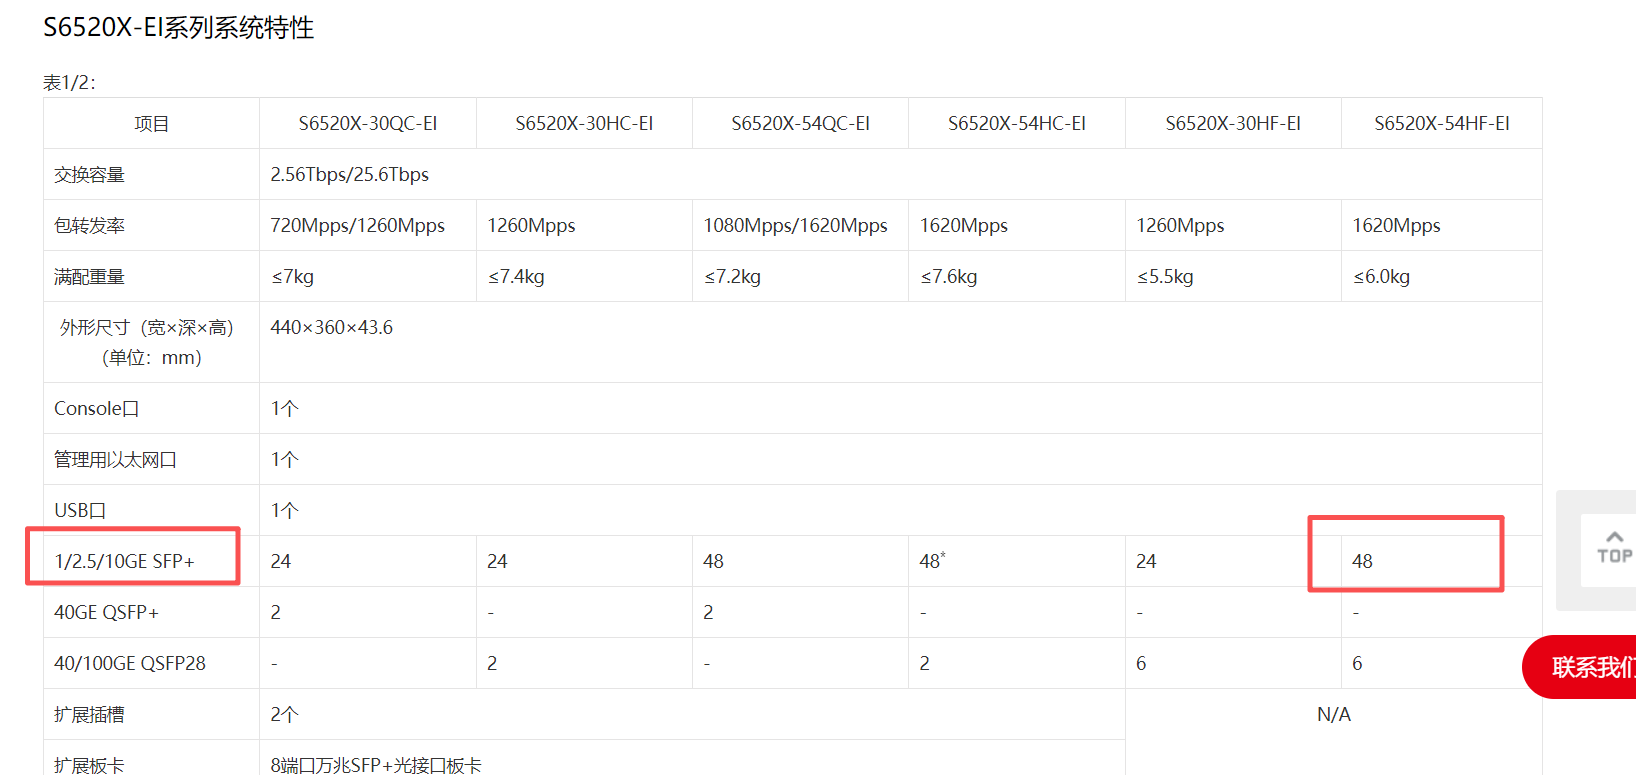Click the S6520X-54HF-EI column header
This screenshot has width=1636, height=775.
click(1441, 123)
